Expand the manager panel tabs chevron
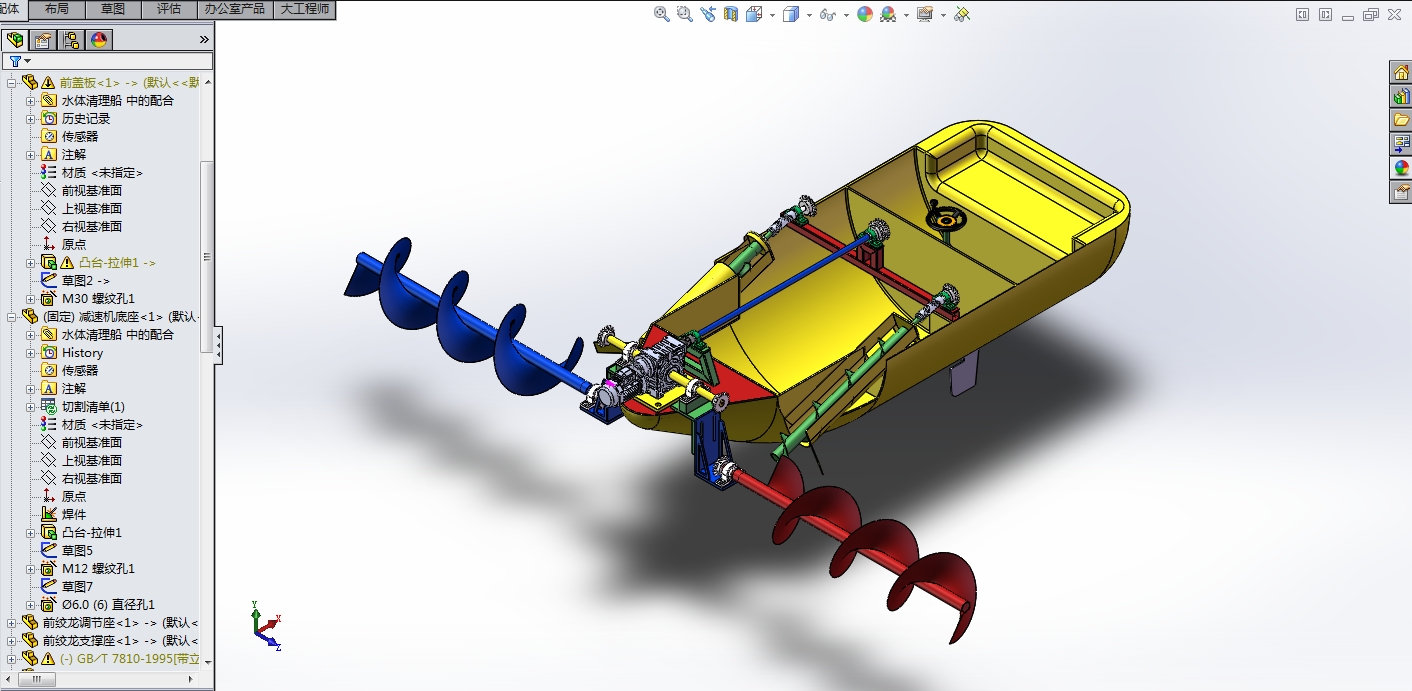1412x691 pixels. [204, 40]
